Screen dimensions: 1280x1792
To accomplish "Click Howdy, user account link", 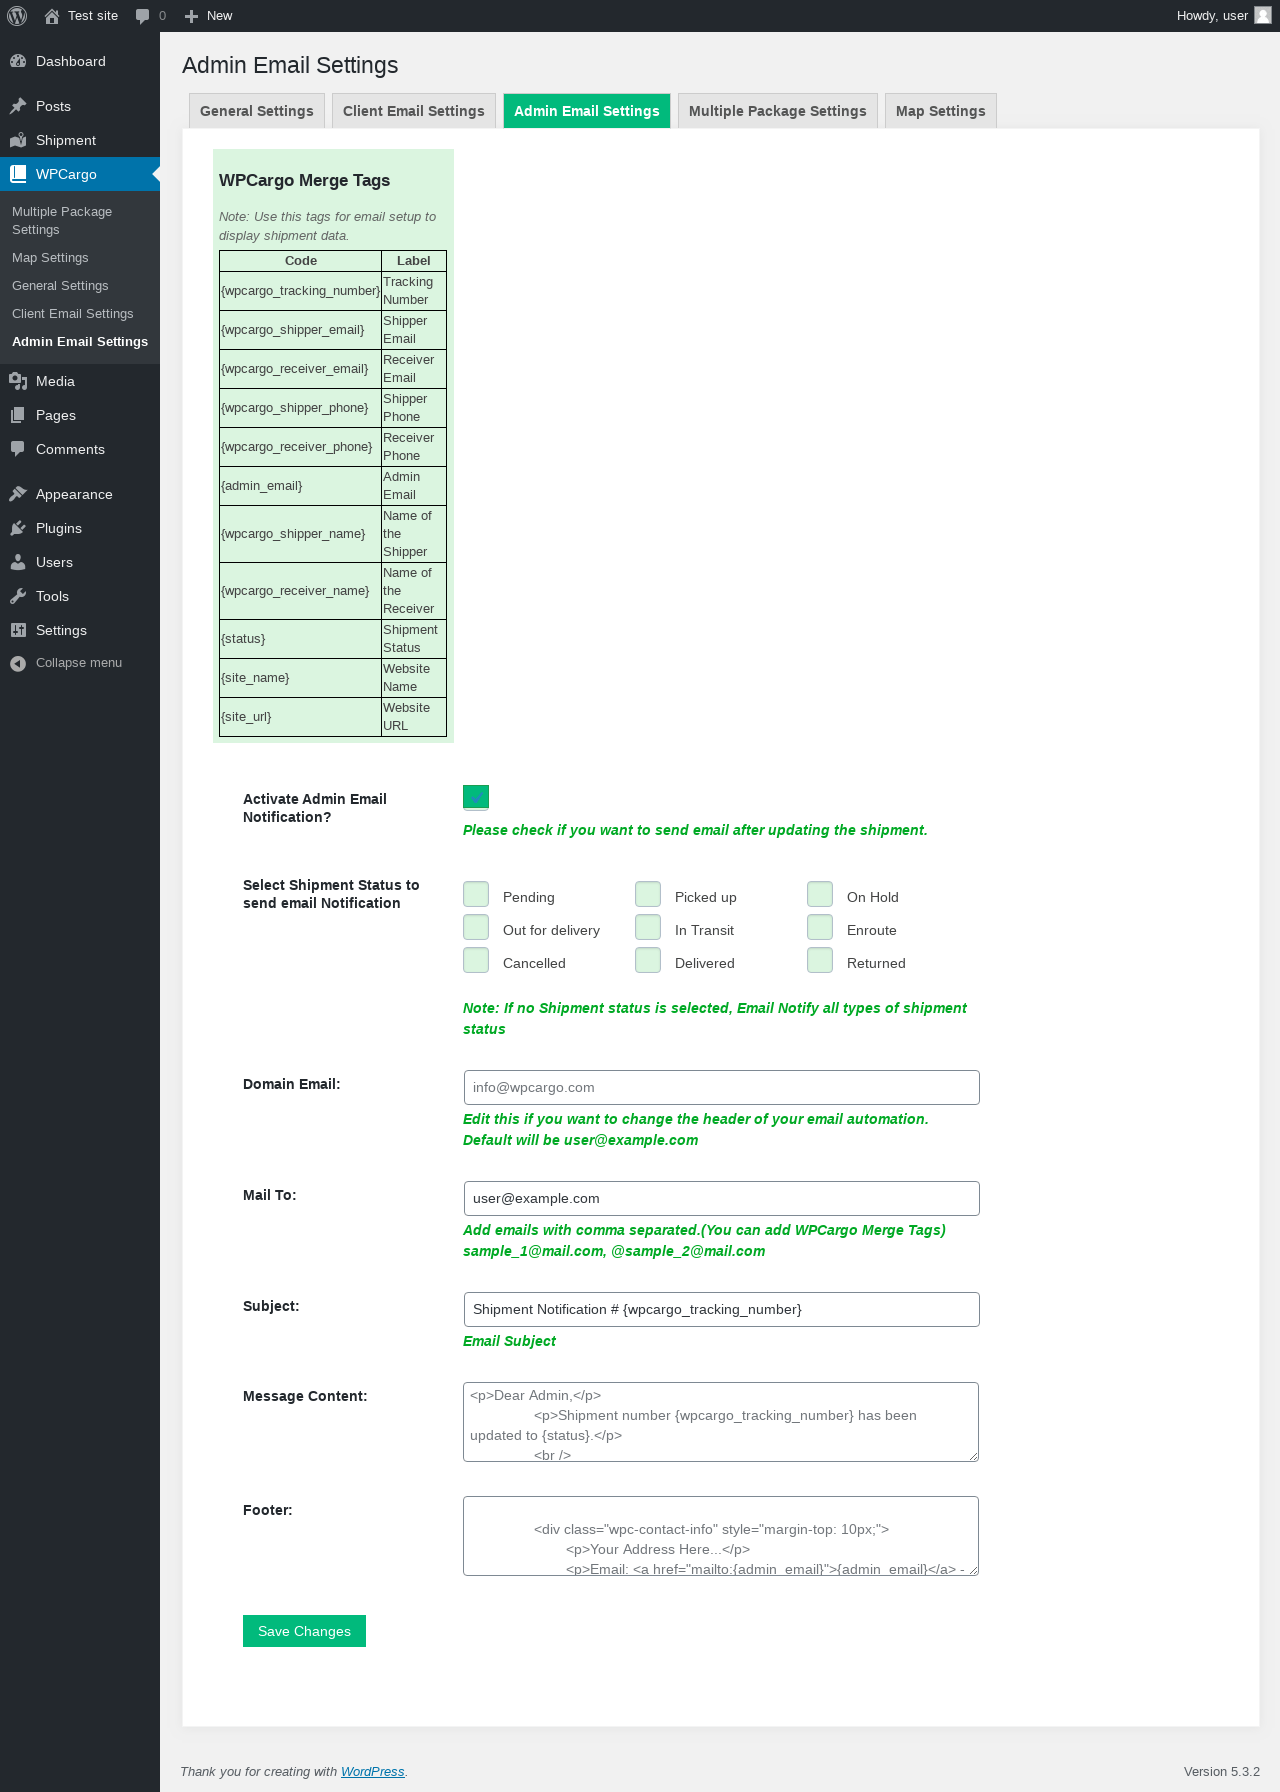I will [1223, 16].
